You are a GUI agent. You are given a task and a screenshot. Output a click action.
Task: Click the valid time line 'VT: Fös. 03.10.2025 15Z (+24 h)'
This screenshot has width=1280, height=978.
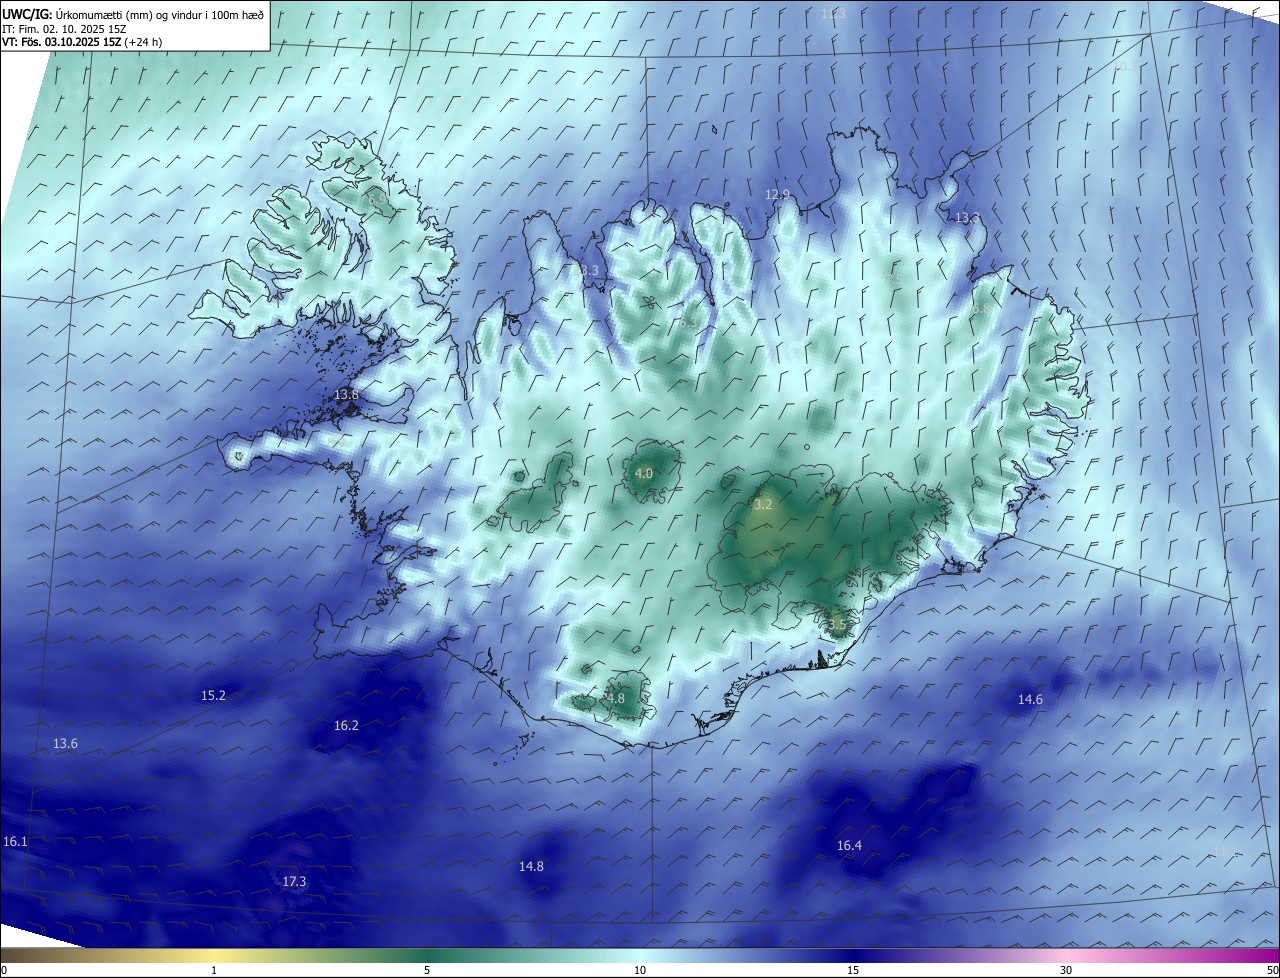click(82, 43)
